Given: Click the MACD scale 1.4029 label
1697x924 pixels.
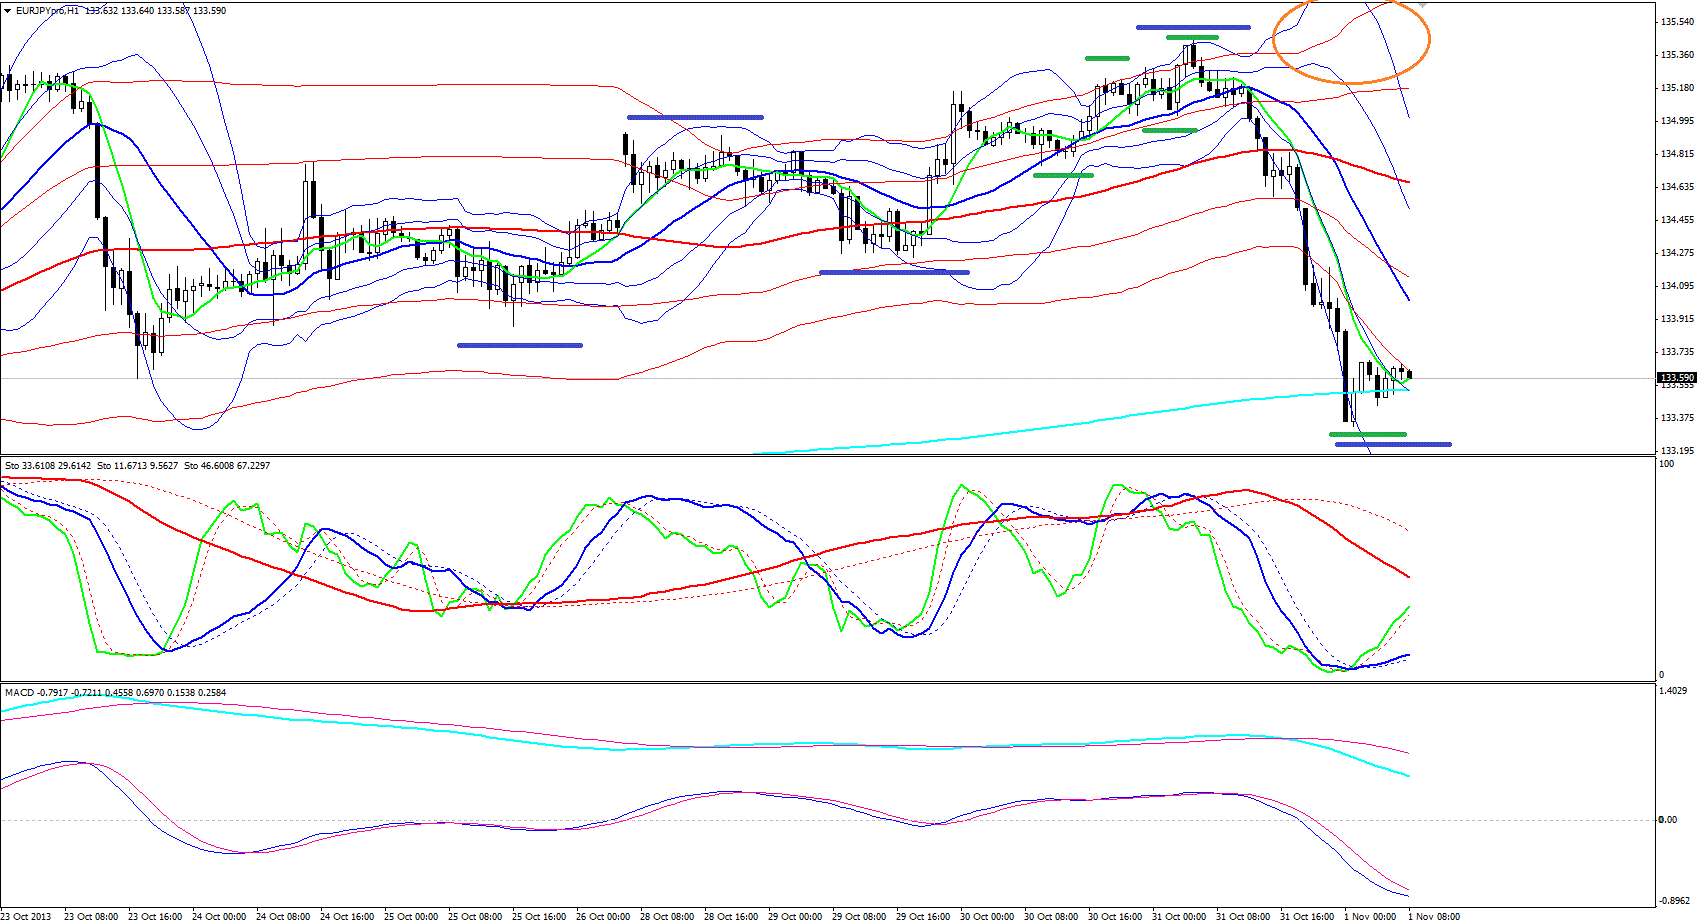Looking at the screenshot, I should tap(1672, 691).
